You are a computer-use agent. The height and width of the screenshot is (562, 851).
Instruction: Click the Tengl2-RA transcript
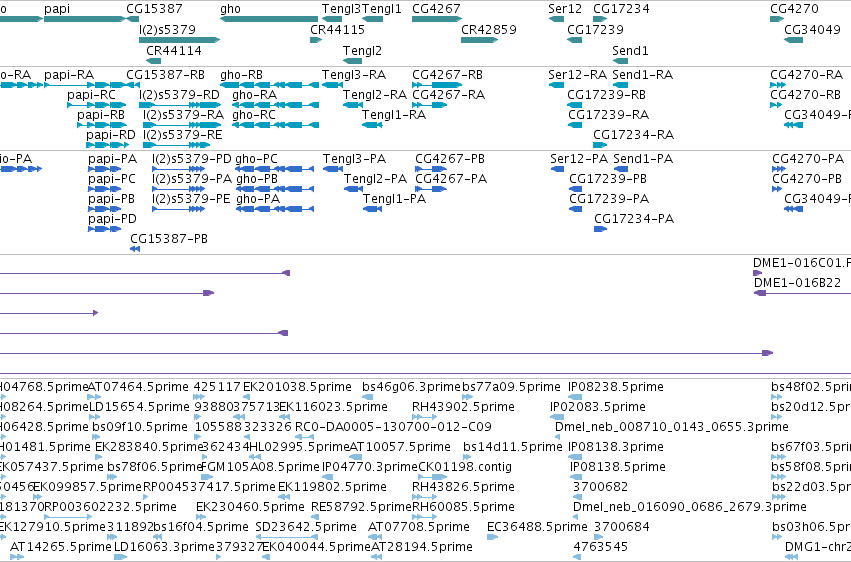pos(353,105)
